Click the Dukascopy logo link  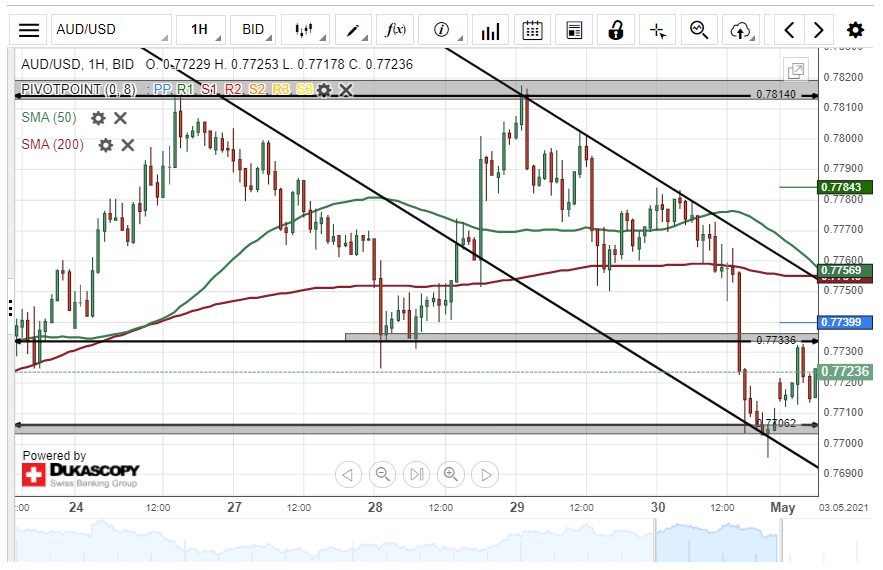(81, 474)
